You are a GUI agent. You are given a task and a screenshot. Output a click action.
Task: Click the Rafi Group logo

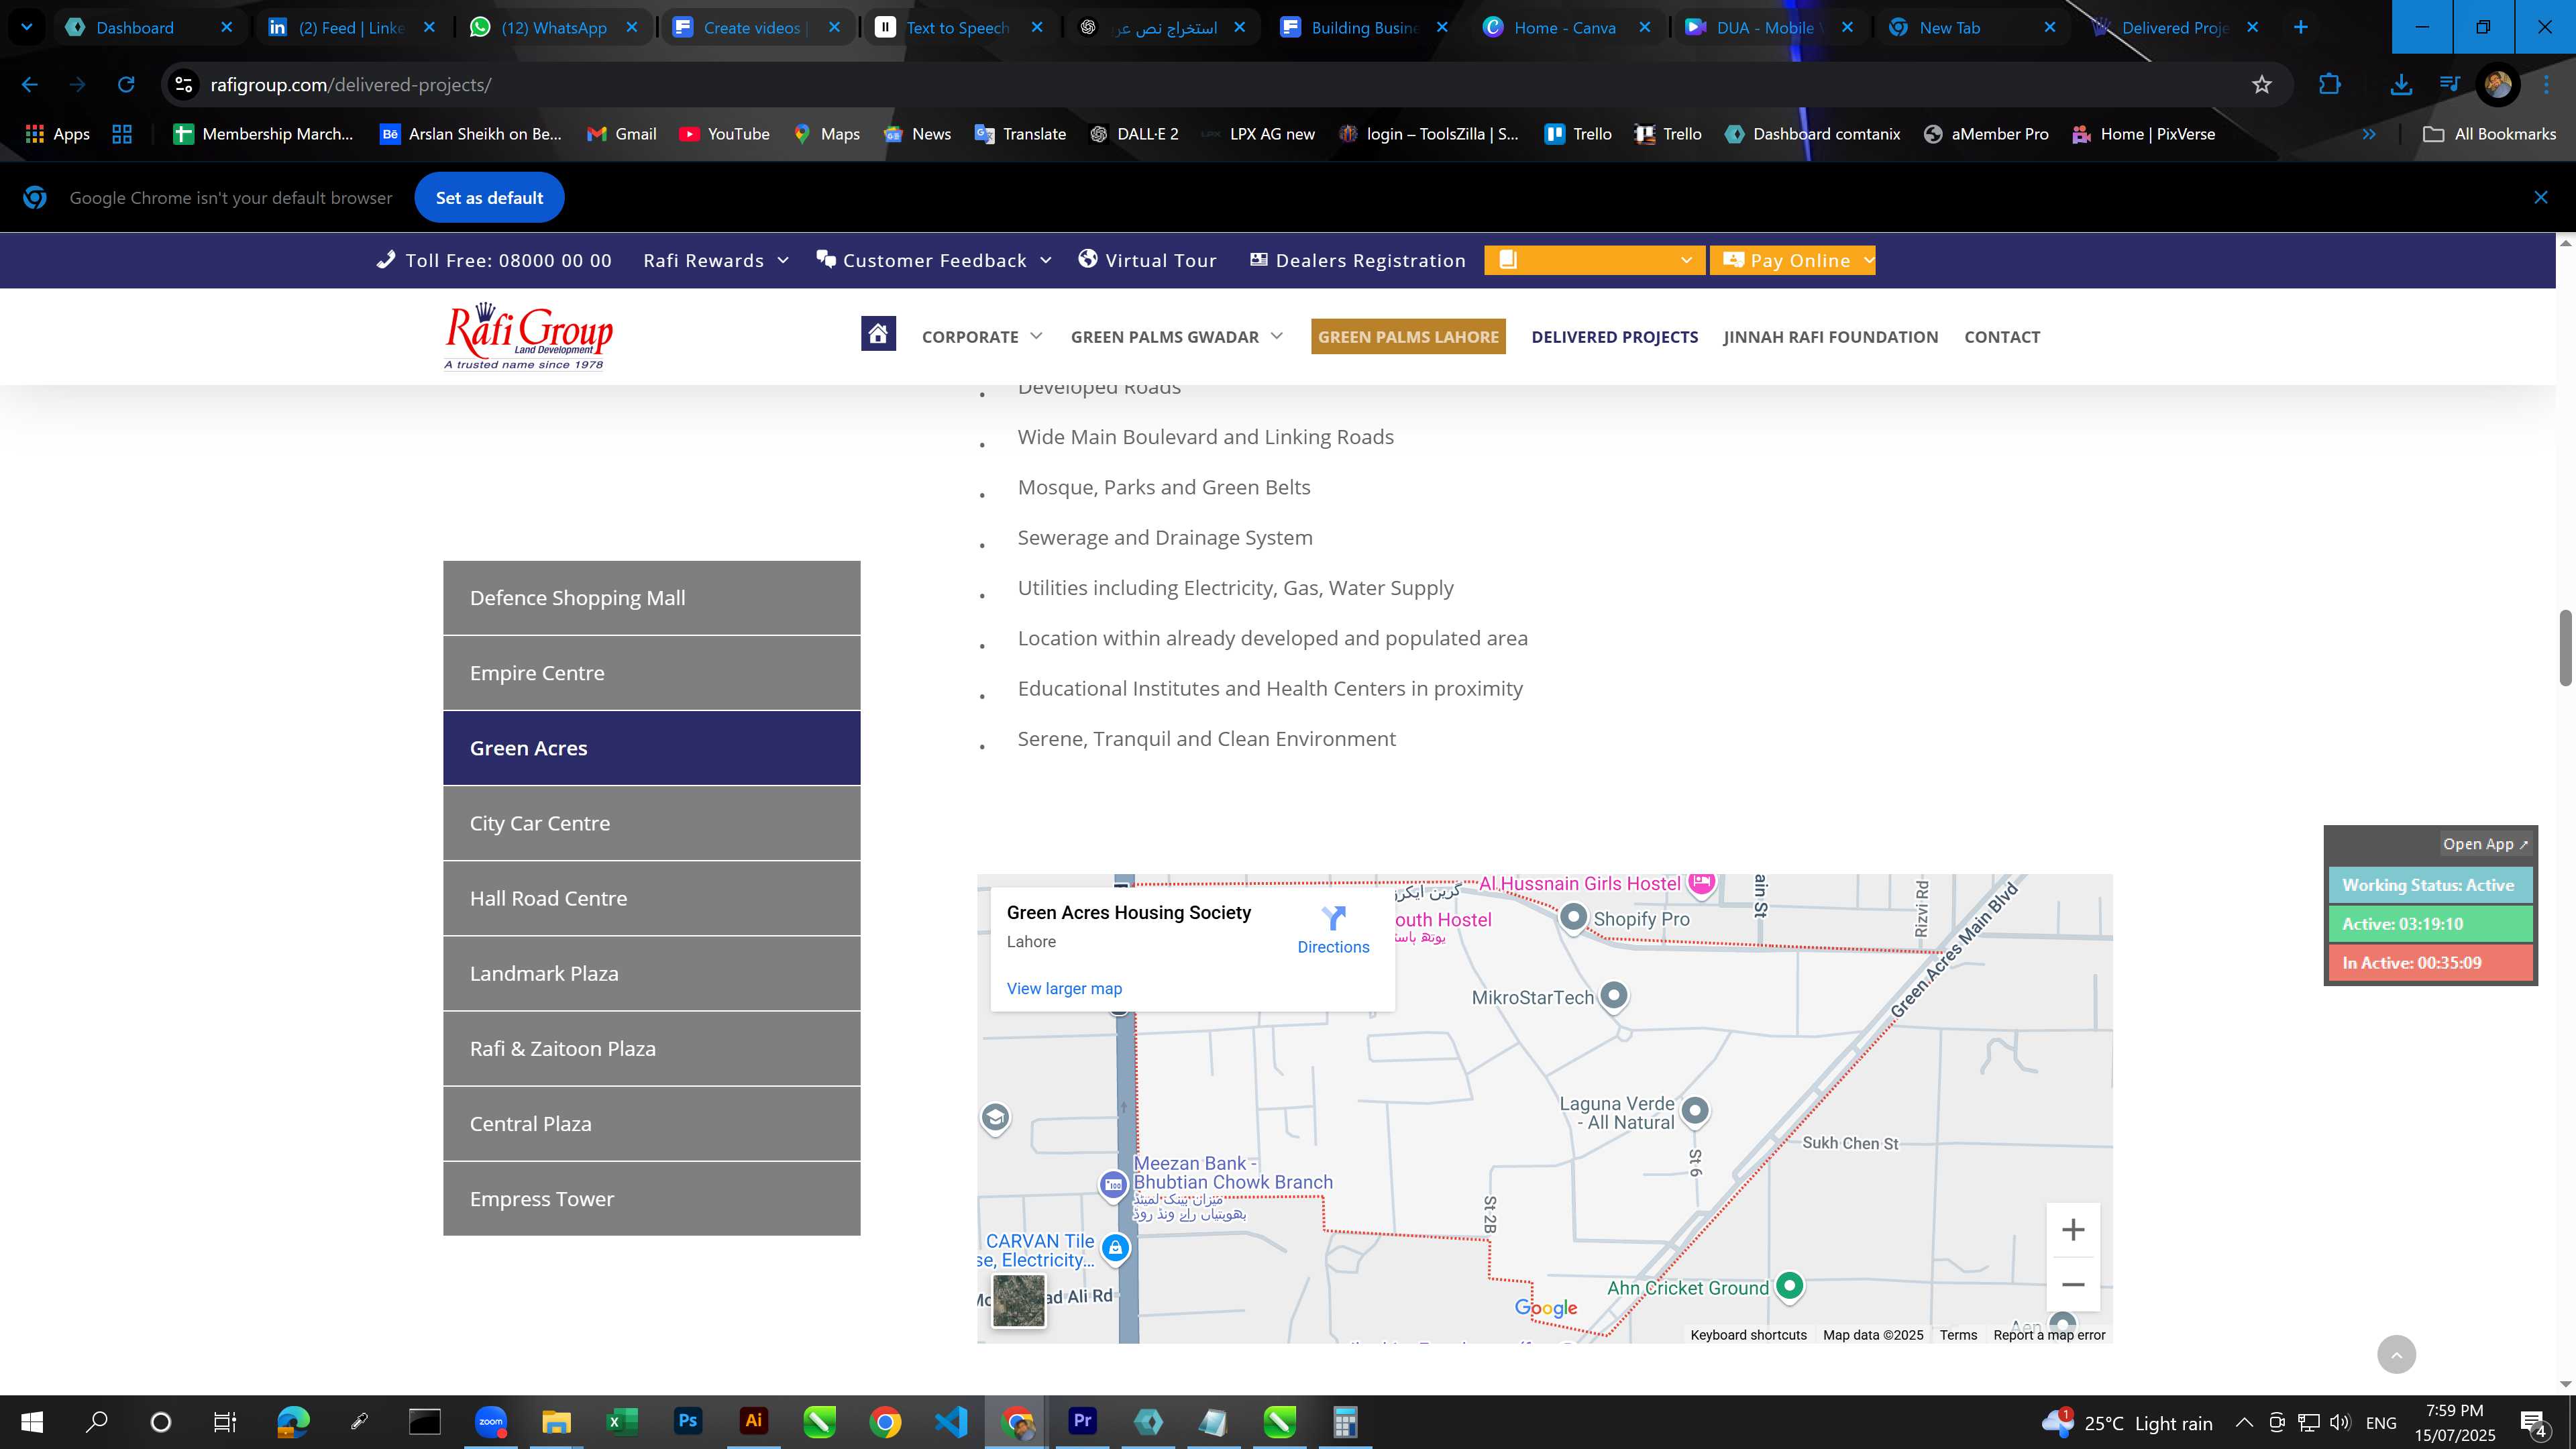pyautogui.click(x=528, y=336)
